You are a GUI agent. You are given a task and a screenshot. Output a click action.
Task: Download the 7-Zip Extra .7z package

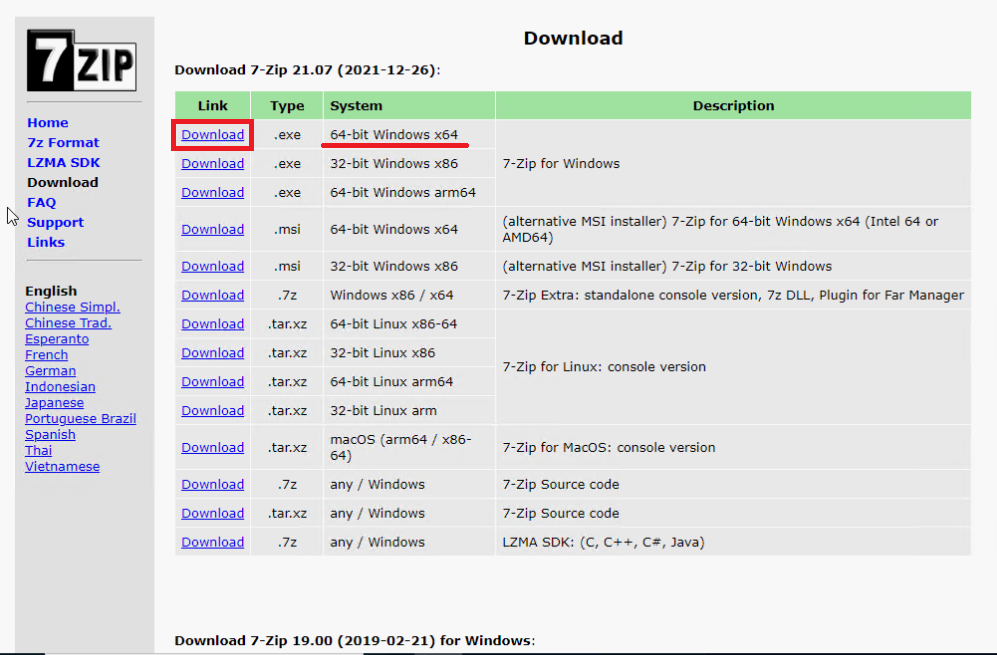(x=212, y=295)
